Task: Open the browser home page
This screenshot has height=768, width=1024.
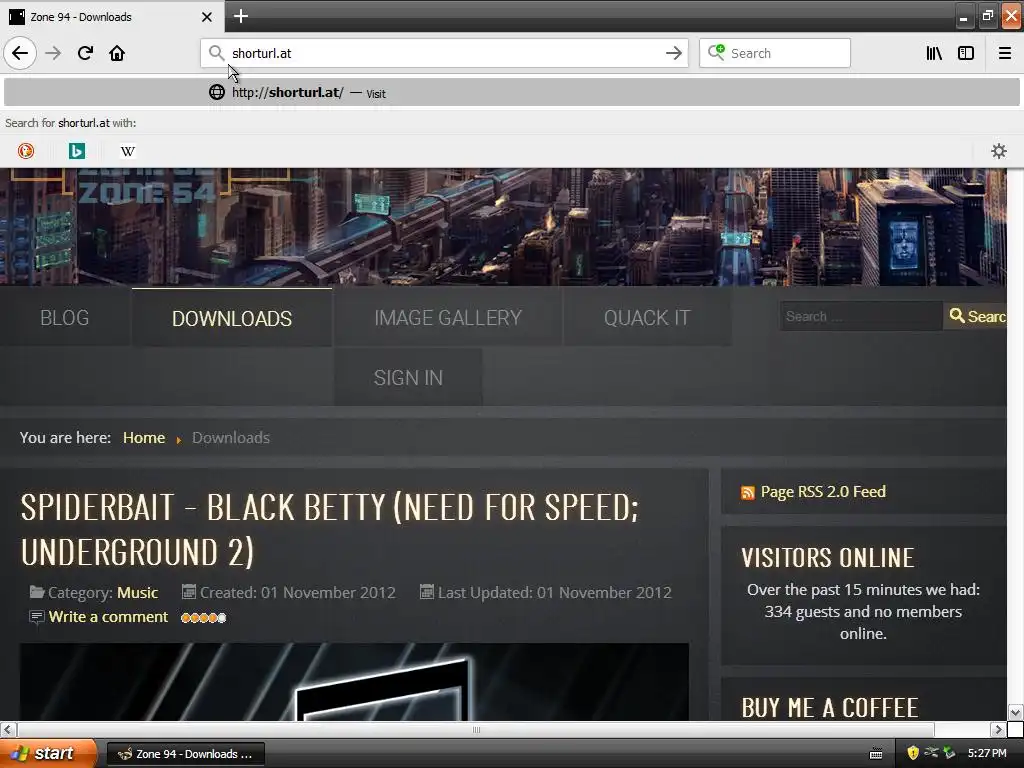Action: pos(117,53)
